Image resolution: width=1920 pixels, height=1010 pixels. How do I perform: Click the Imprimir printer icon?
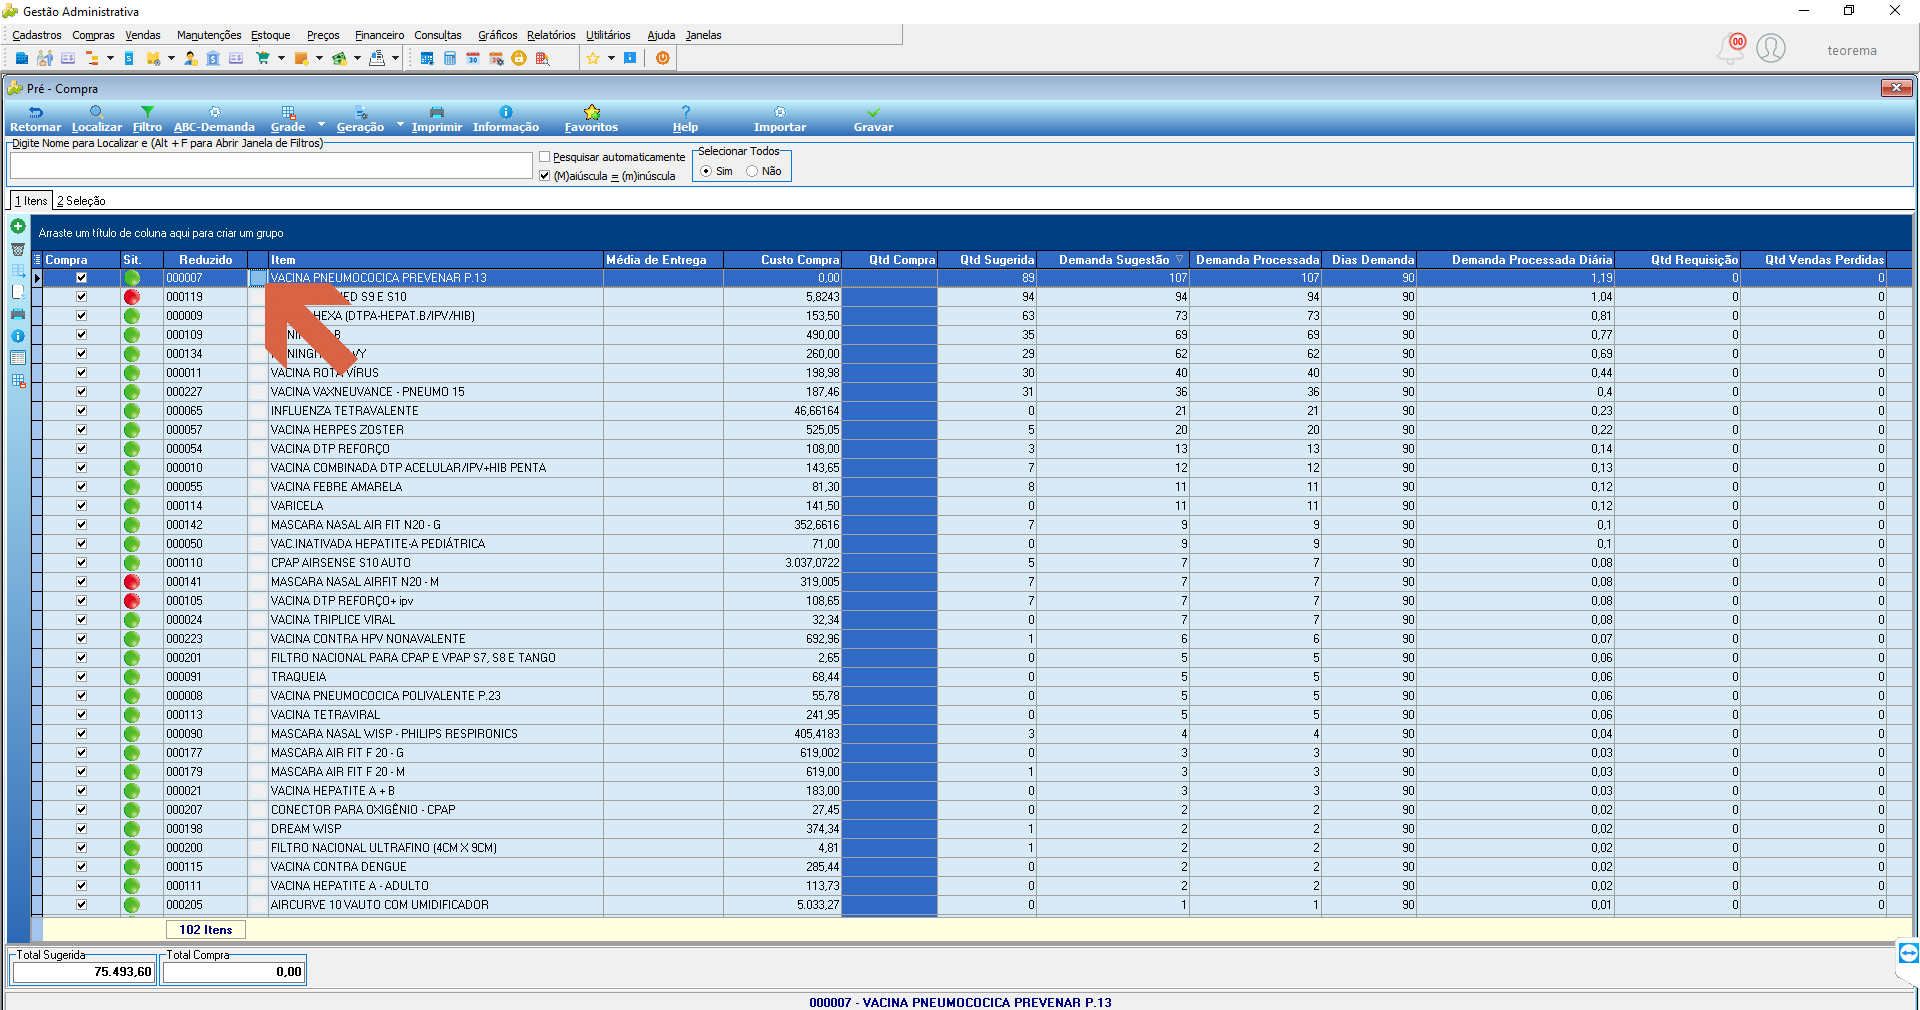coord(437,119)
